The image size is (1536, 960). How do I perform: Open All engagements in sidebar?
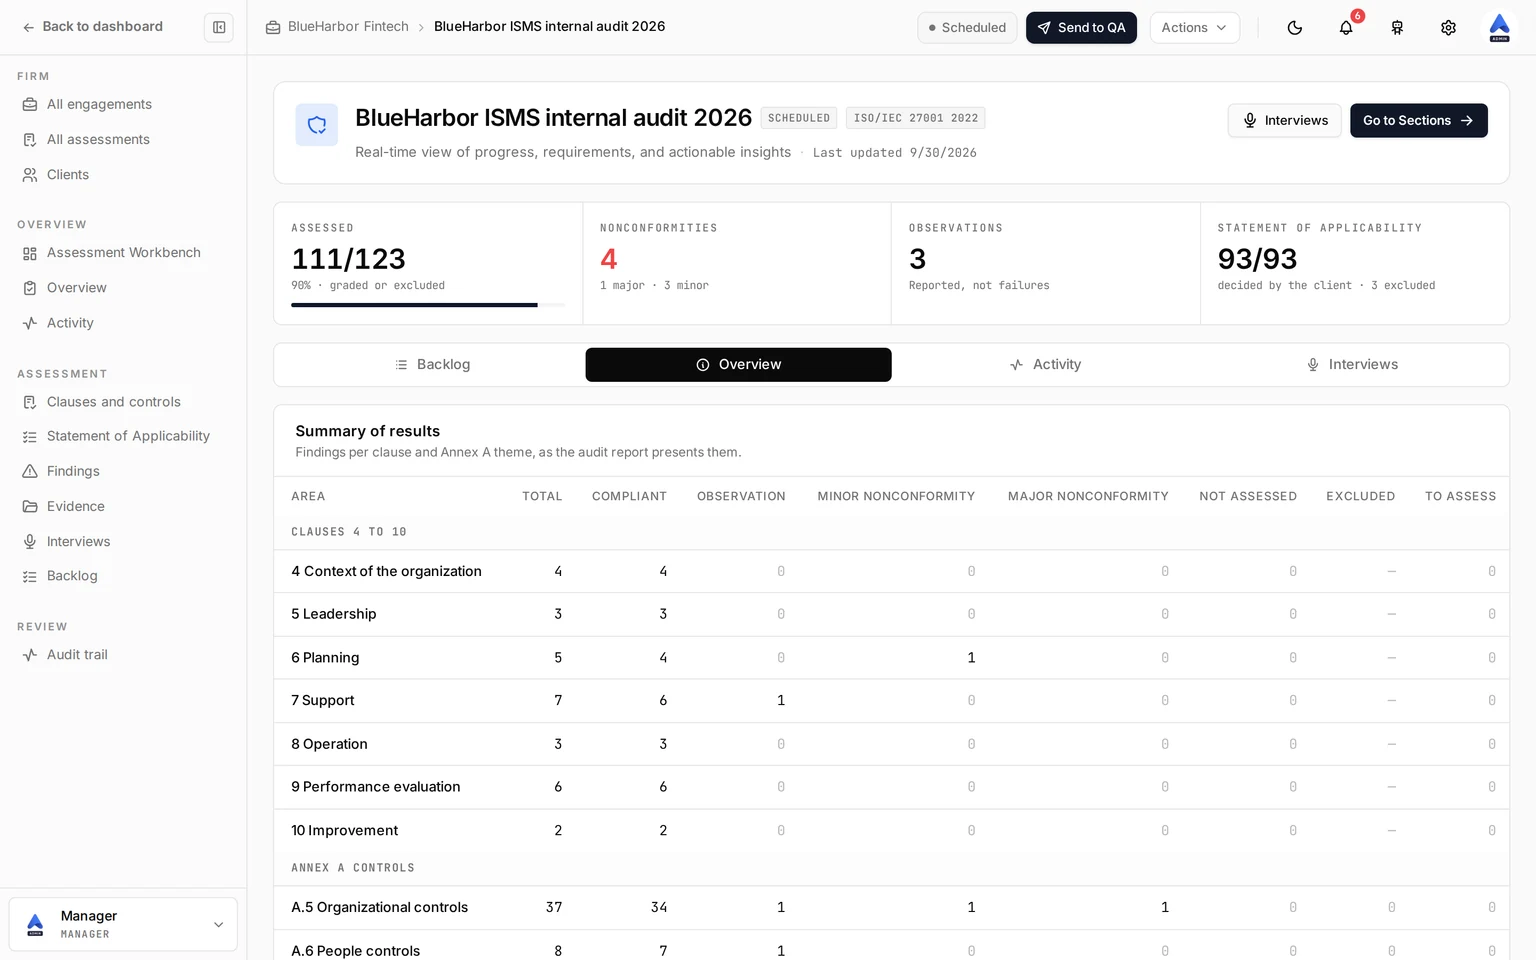click(x=99, y=104)
